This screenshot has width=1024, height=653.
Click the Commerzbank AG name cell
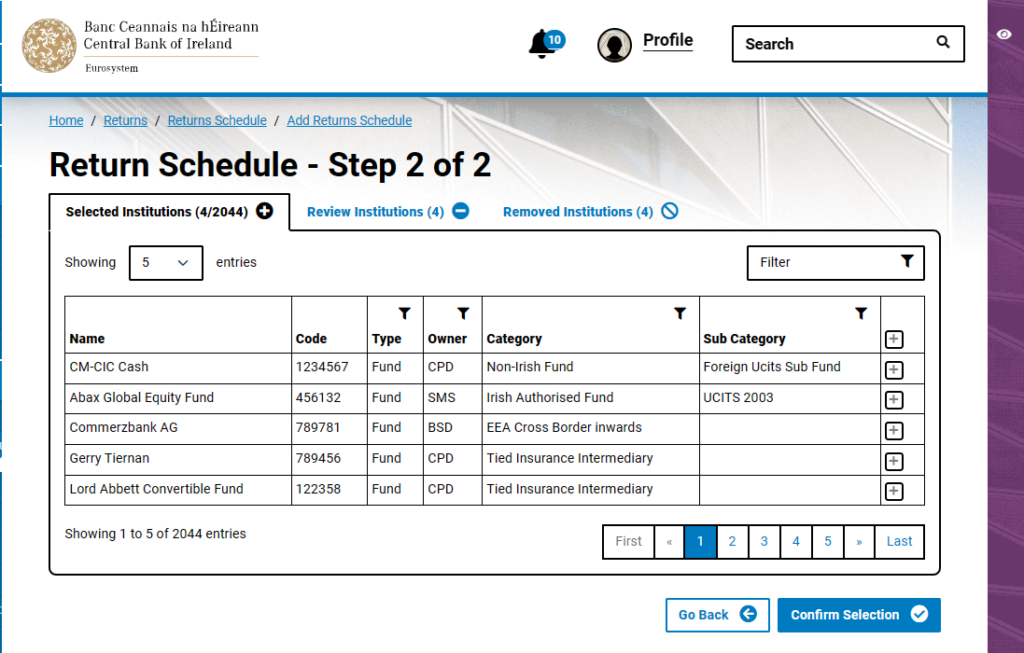178,428
